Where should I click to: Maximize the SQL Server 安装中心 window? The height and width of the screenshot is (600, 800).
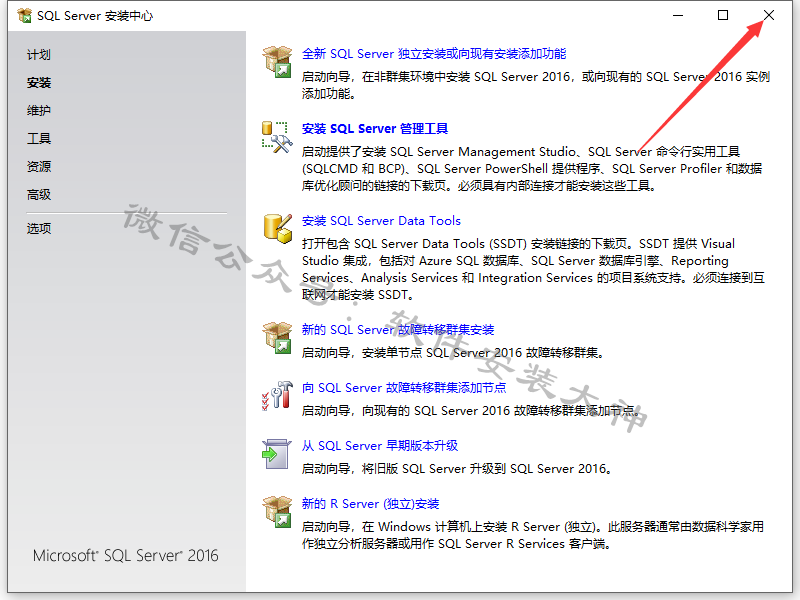pos(723,15)
